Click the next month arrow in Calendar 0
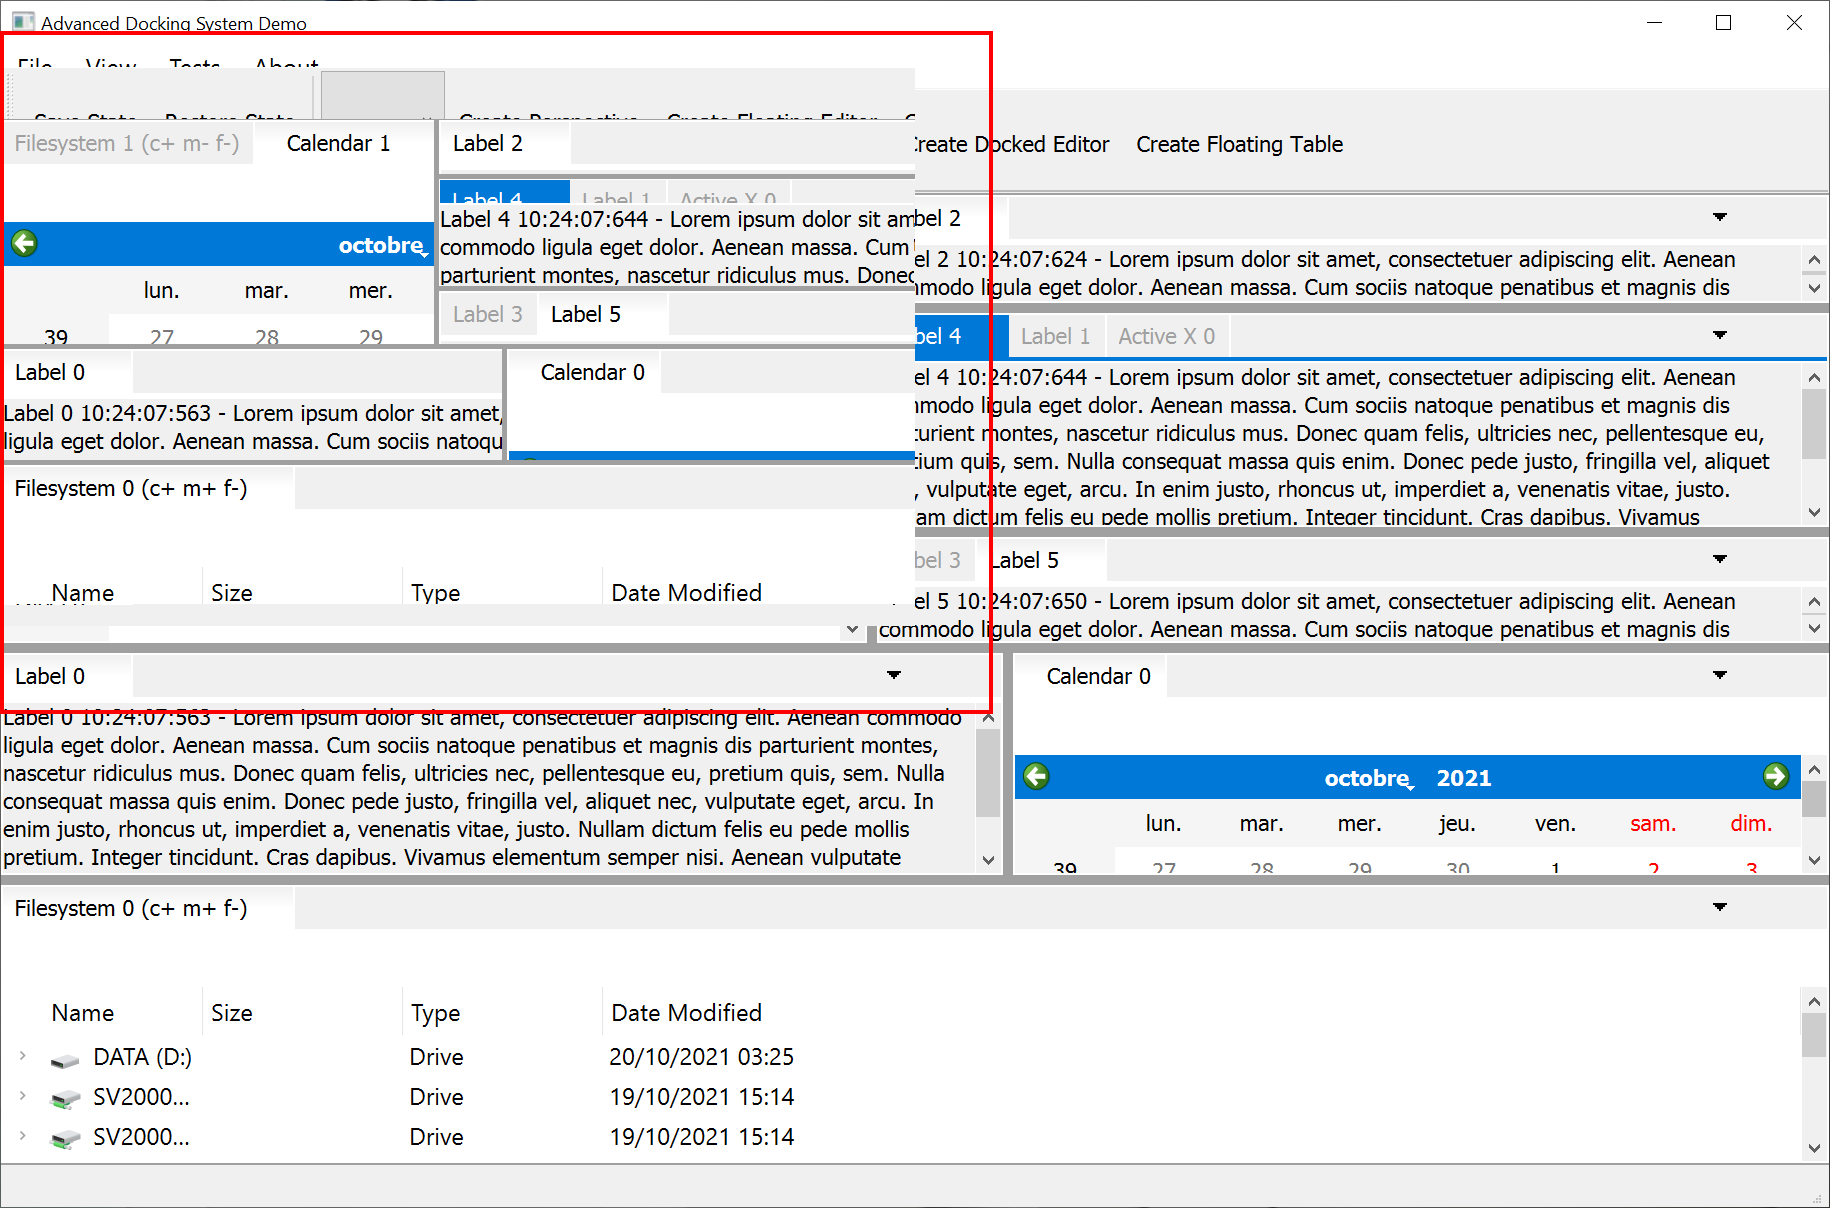Screen dimensions: 1830x1208 point(1777,775)
